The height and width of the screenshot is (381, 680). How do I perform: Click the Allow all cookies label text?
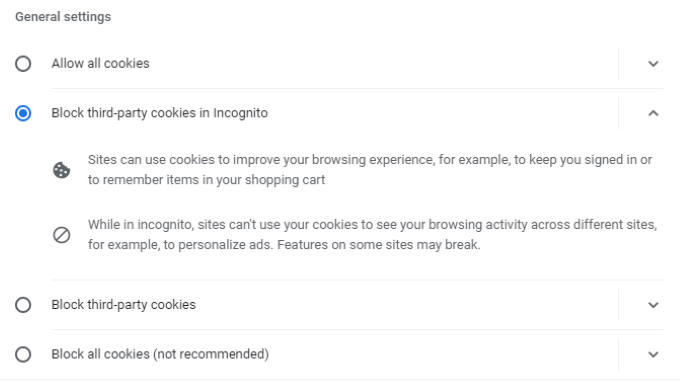click(x=101, y=64)
